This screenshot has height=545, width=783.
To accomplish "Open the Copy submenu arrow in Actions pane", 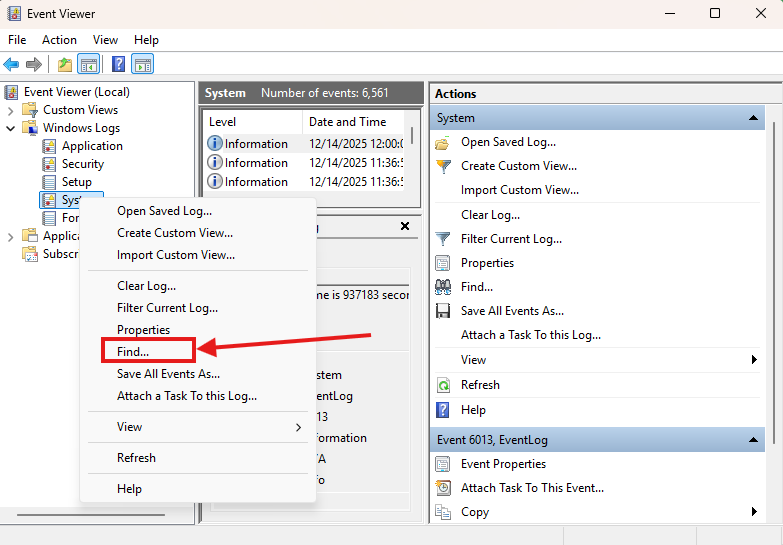I will (754, 512).
